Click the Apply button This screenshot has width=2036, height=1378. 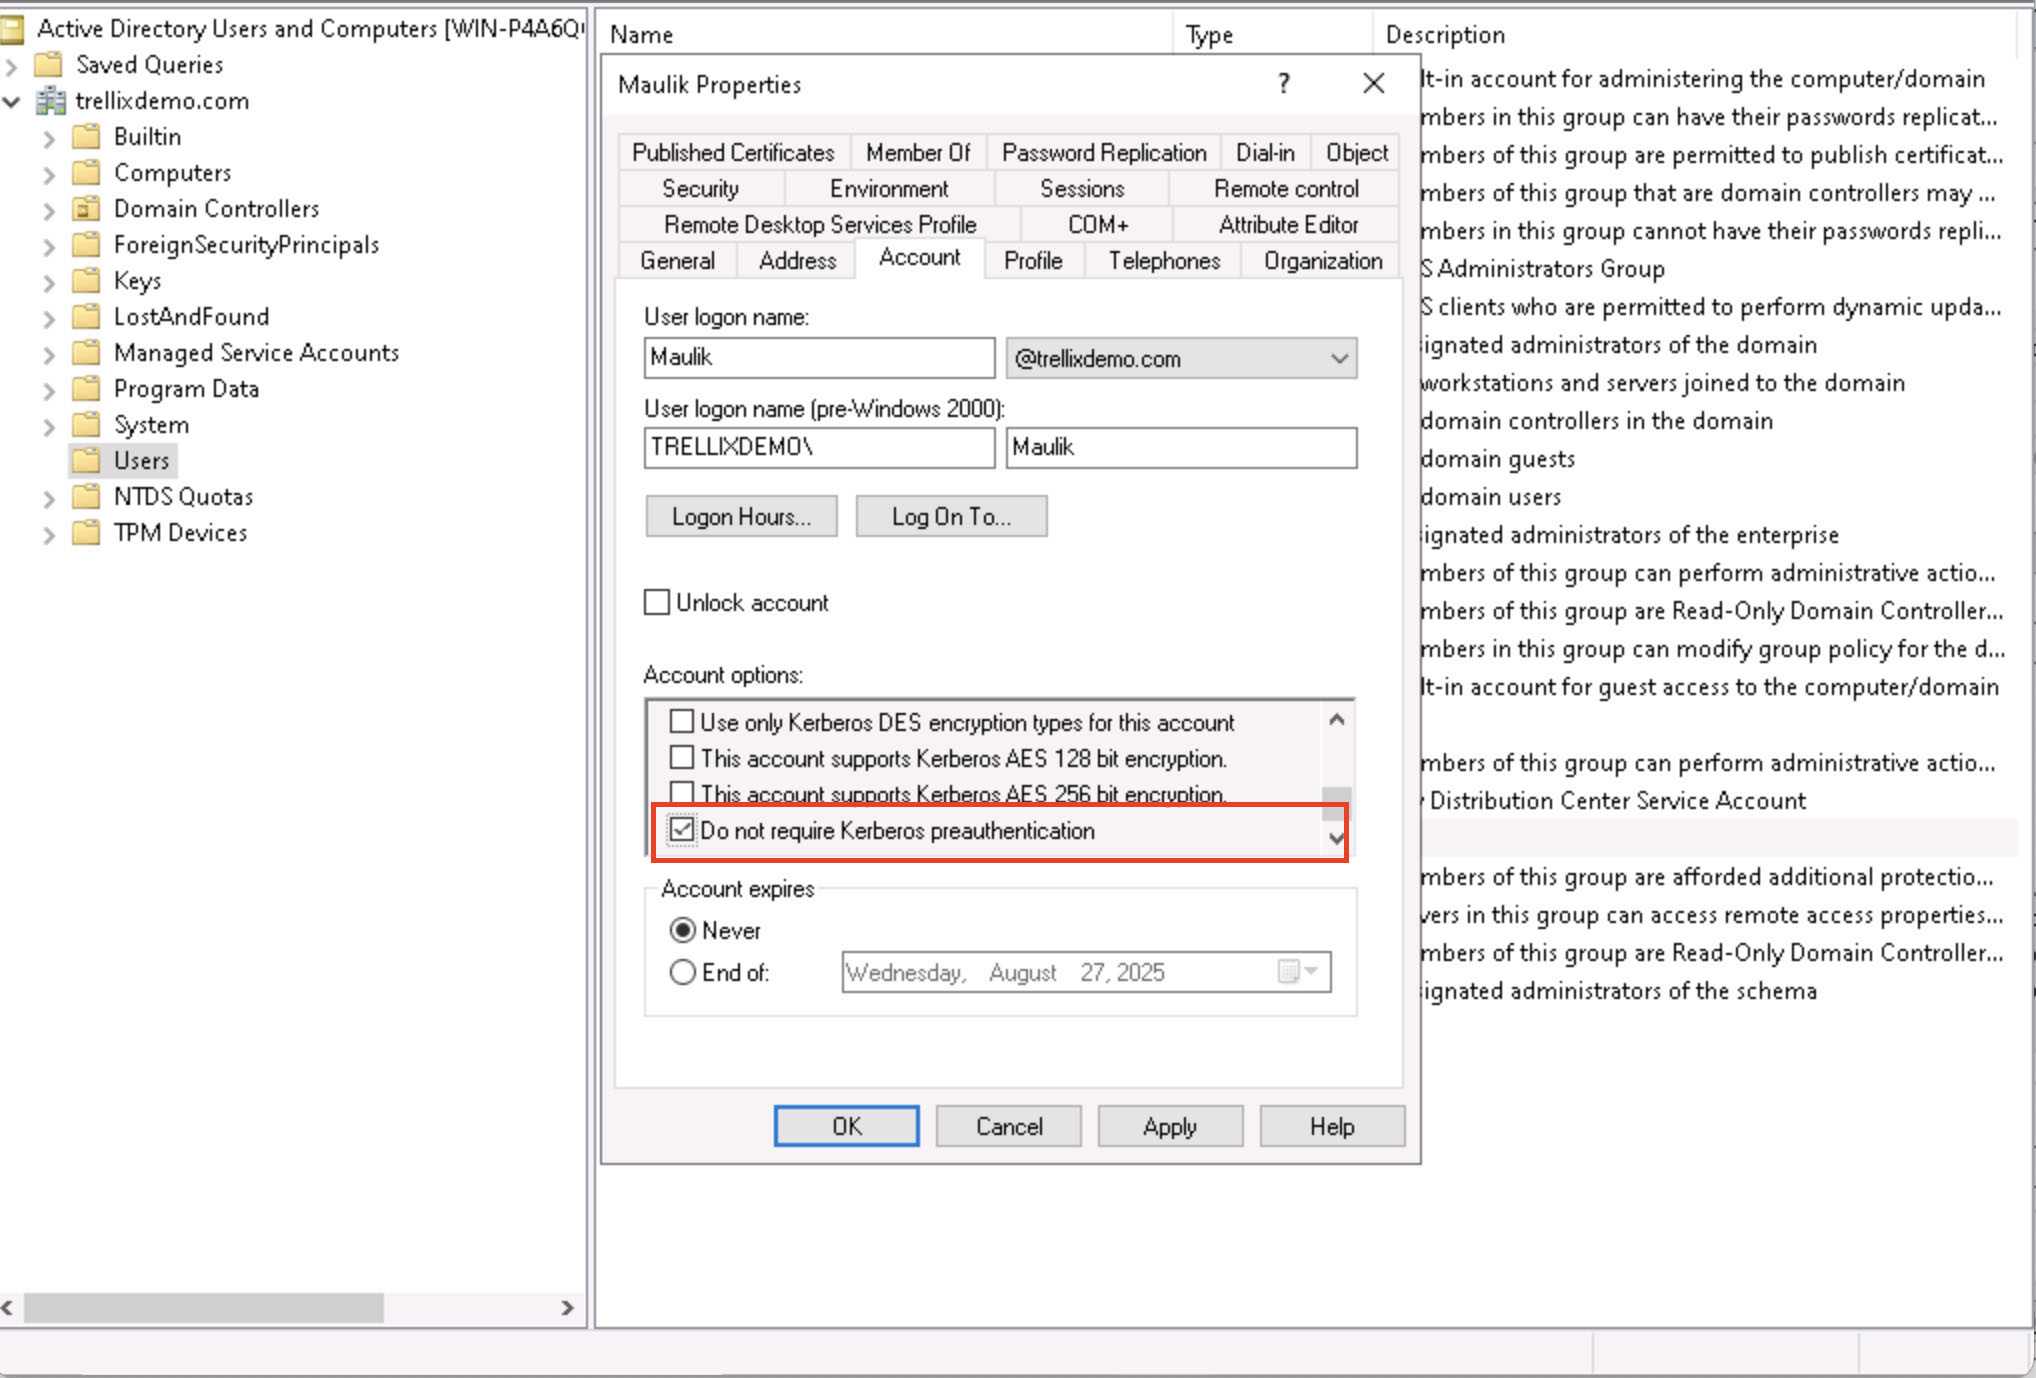coord(1169,1126)
